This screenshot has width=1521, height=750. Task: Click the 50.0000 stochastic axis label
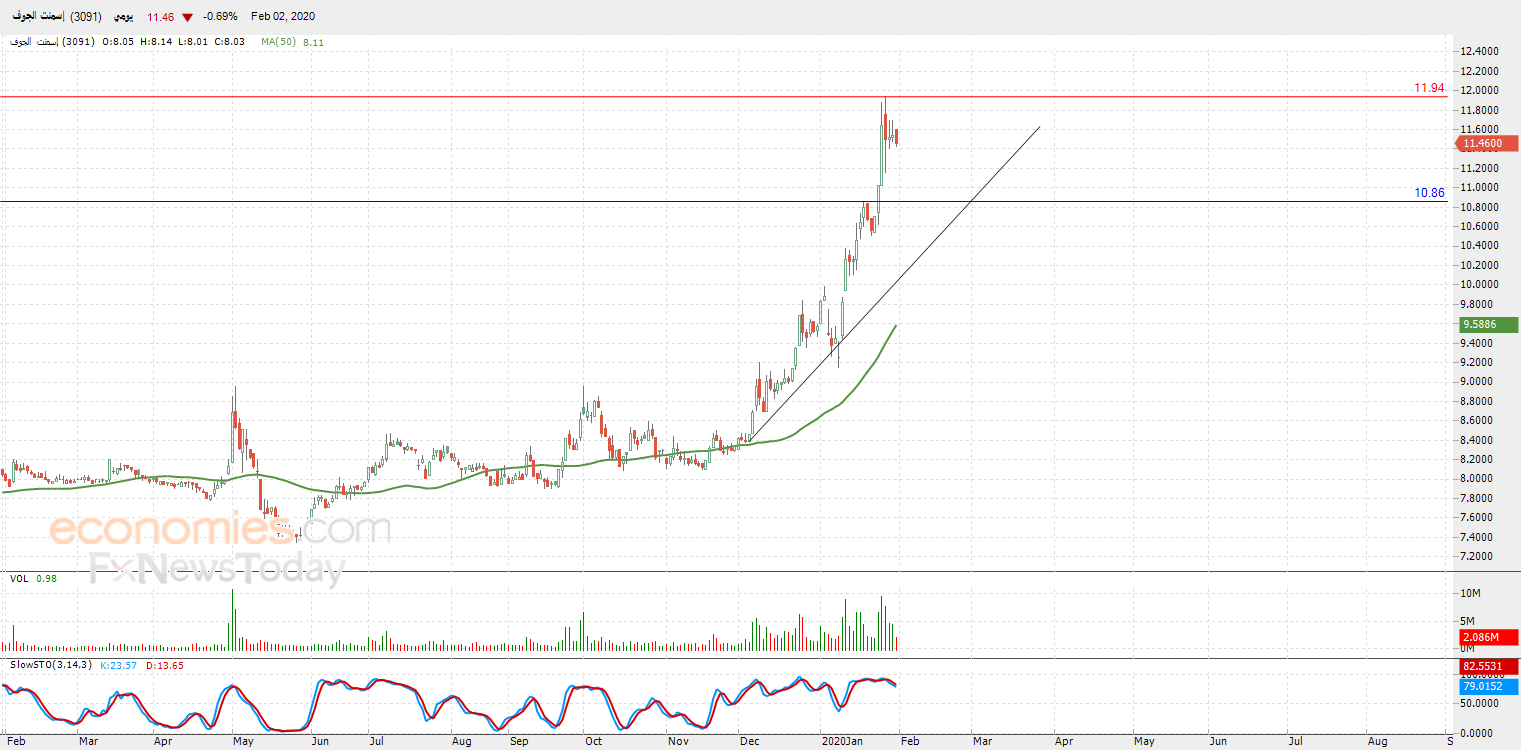point(1478,704)
